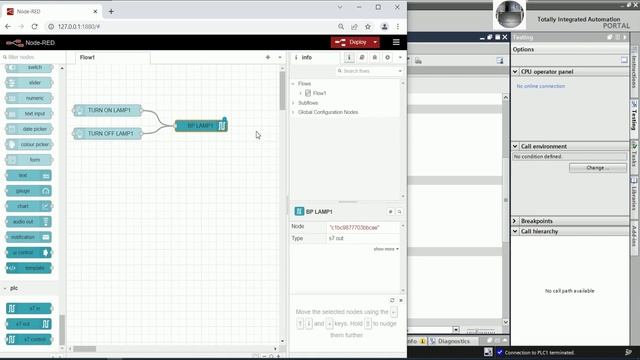Collapse Call environment section in TIA Portal
640x360 pixels.
pos(515,147)
